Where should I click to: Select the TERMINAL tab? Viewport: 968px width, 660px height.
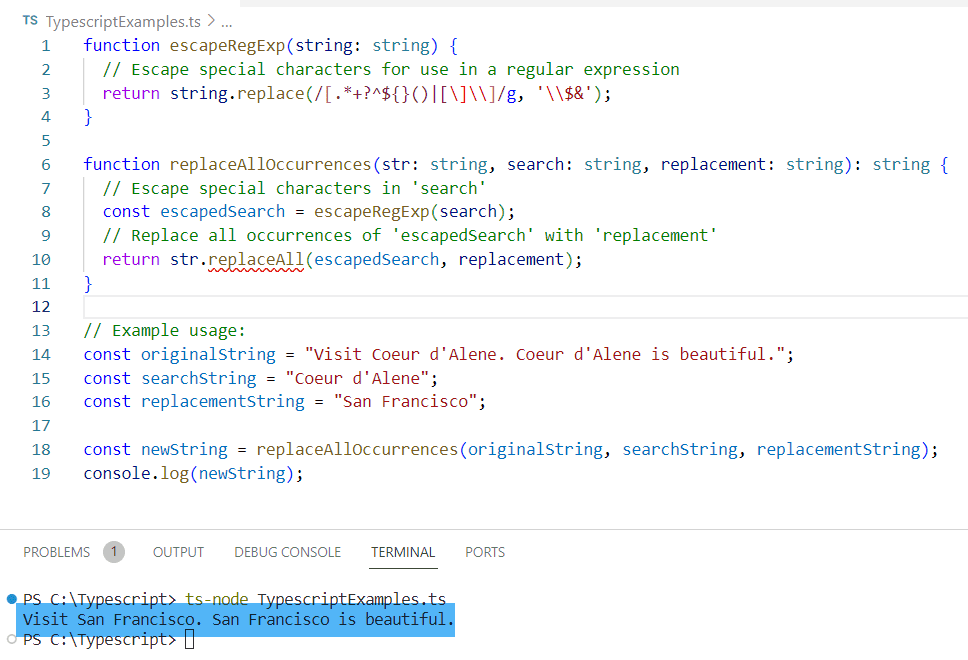(403, 552)
